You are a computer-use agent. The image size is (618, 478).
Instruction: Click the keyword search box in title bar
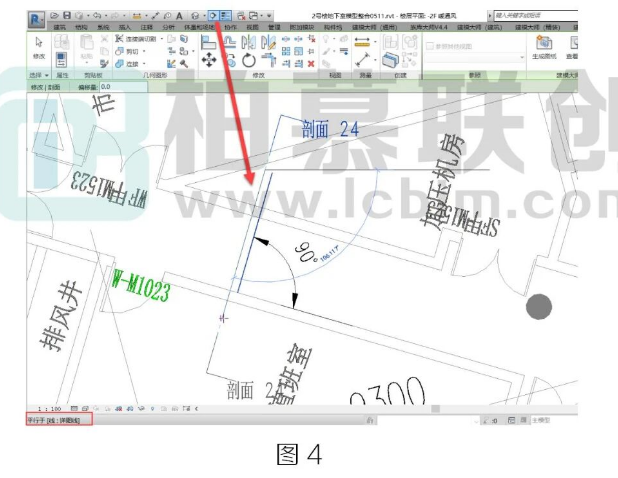[536, 16]
